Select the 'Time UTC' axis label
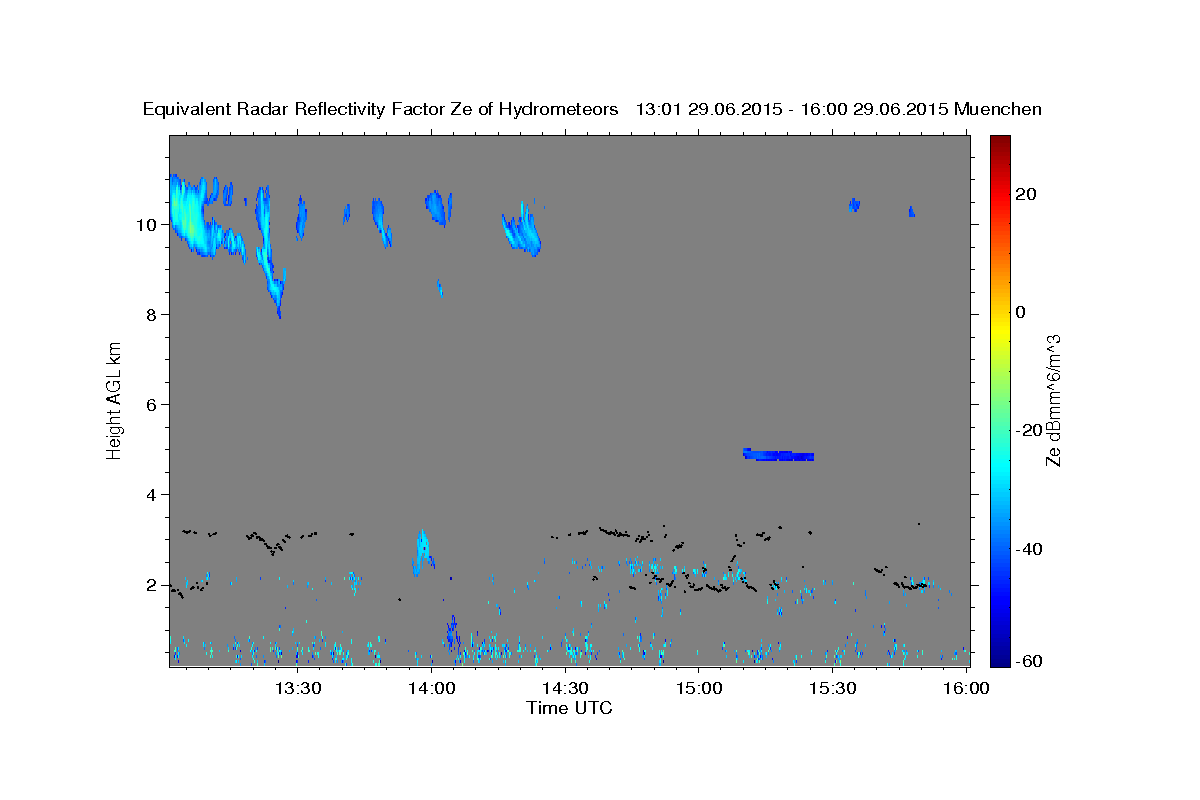The height and width of the screenshot is (800, 1200). tap(569, 708)
